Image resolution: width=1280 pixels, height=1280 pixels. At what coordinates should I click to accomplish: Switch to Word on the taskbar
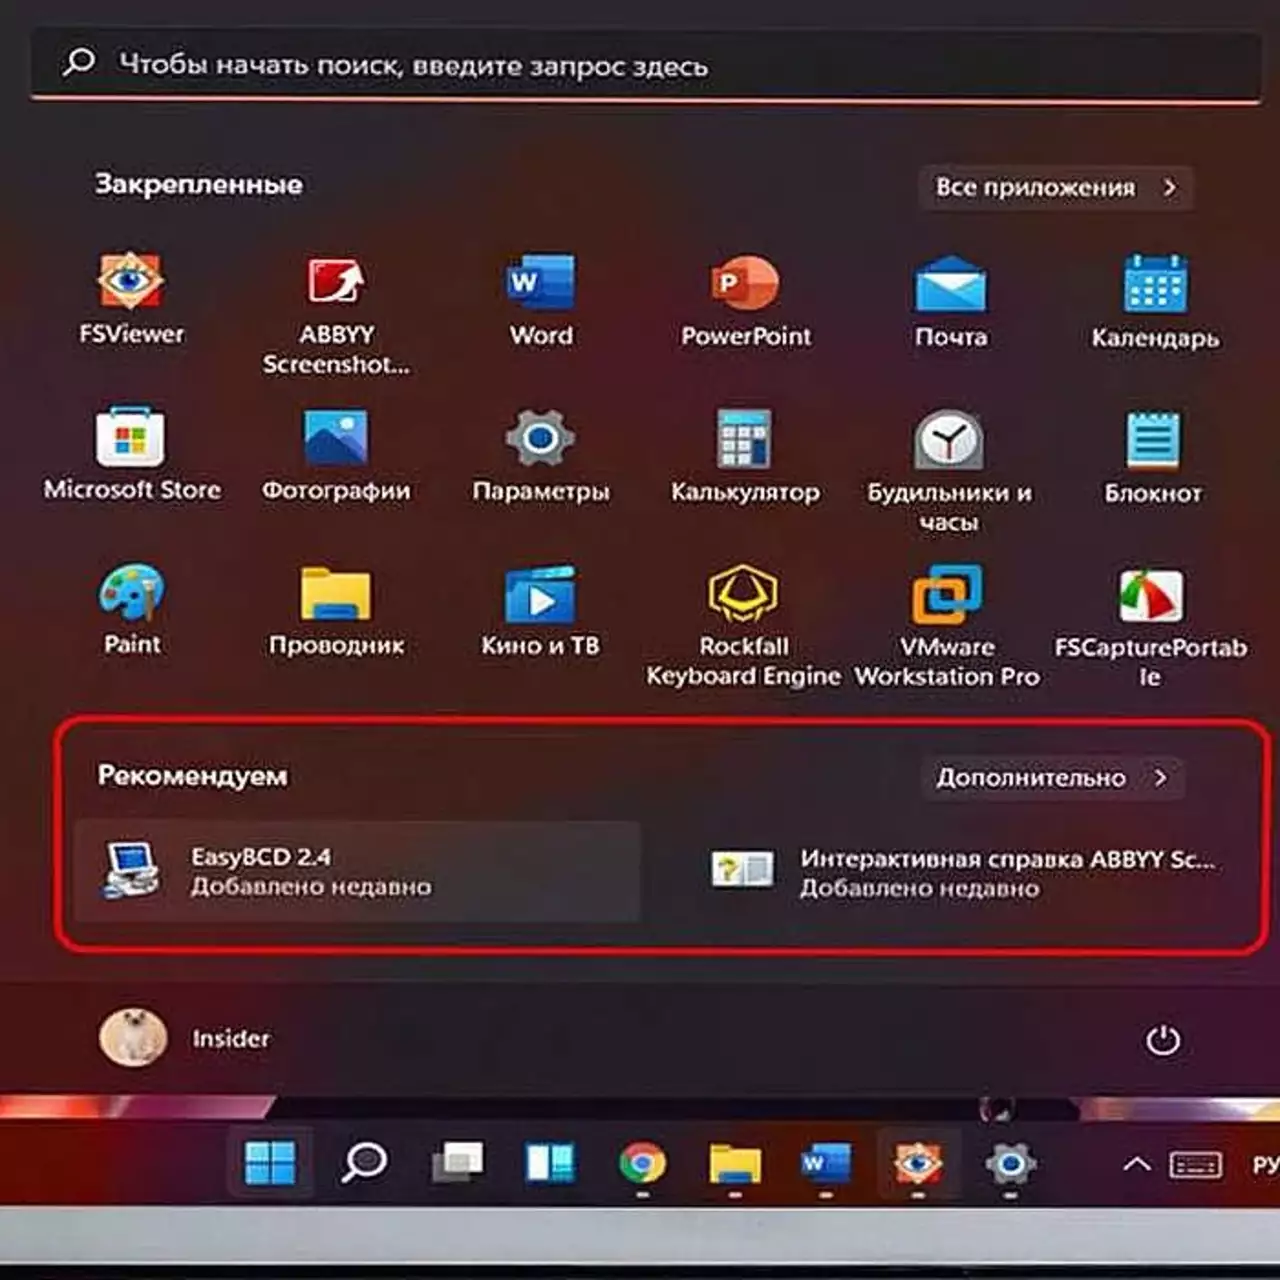[x=826, y=1164]
